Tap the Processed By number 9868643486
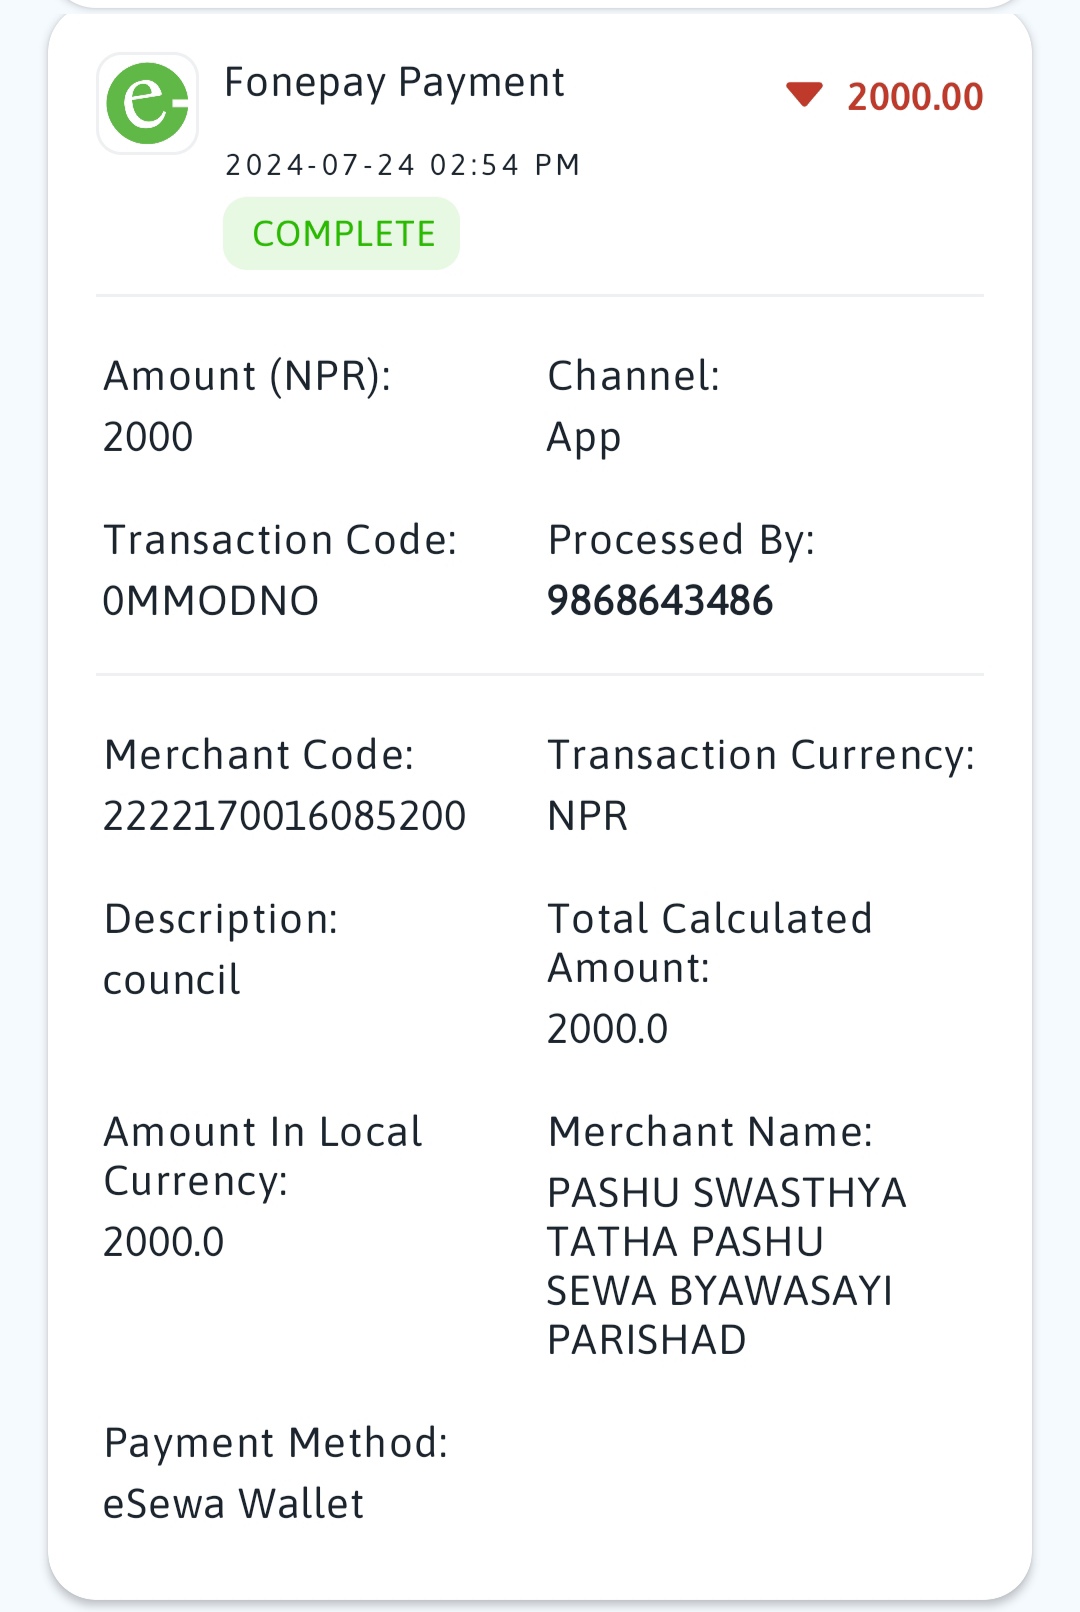 [660, 601]
